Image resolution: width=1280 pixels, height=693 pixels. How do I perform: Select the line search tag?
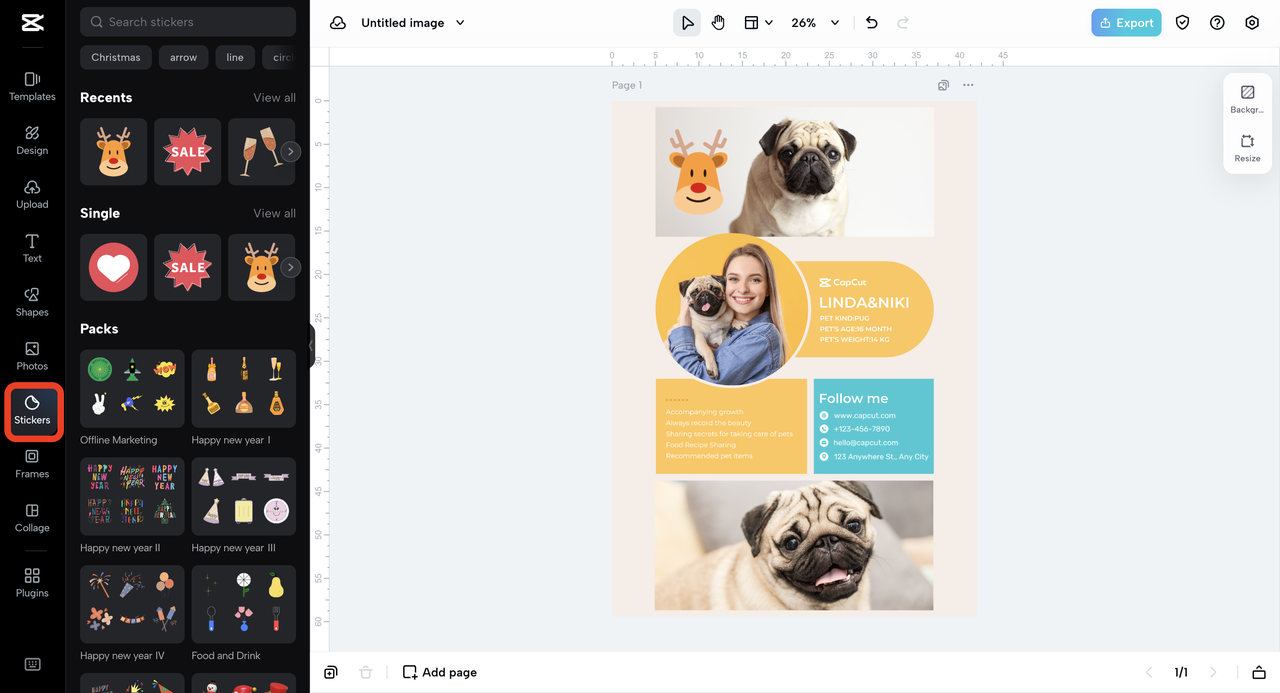[235, 57]
